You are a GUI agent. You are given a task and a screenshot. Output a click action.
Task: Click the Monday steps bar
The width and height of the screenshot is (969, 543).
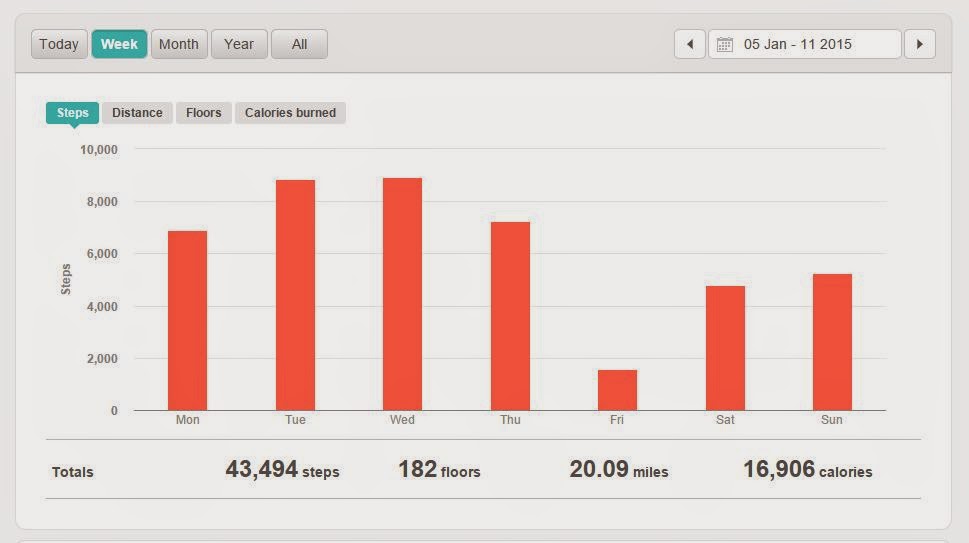pyautogui.click(x=187, y=321)
